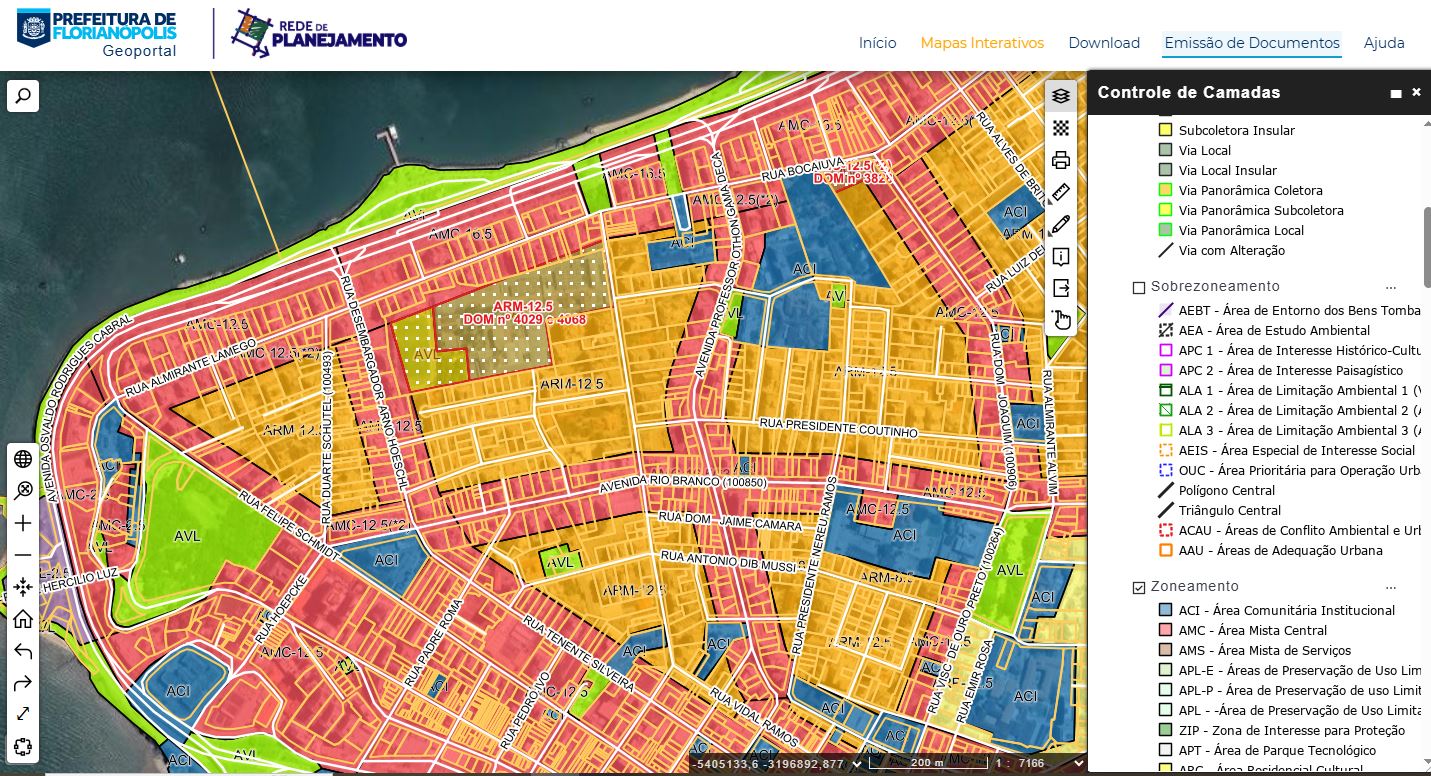The image size is (1431, 776).
Task: Activate the pencil drawing tool
Action: coord(1061,224)
